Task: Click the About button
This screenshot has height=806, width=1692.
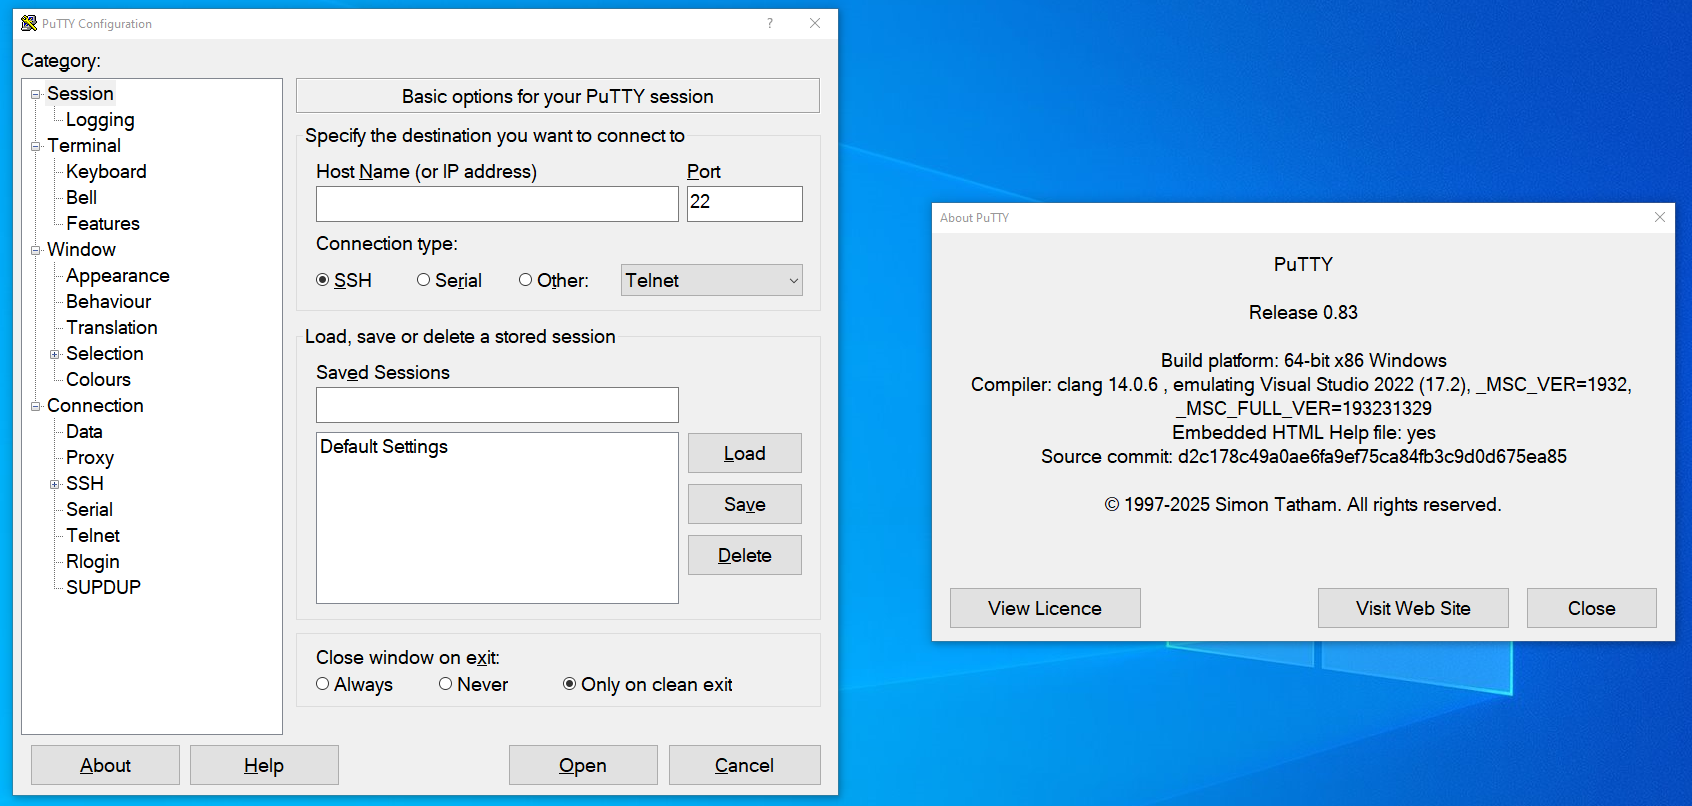Action: pos(105,765)
